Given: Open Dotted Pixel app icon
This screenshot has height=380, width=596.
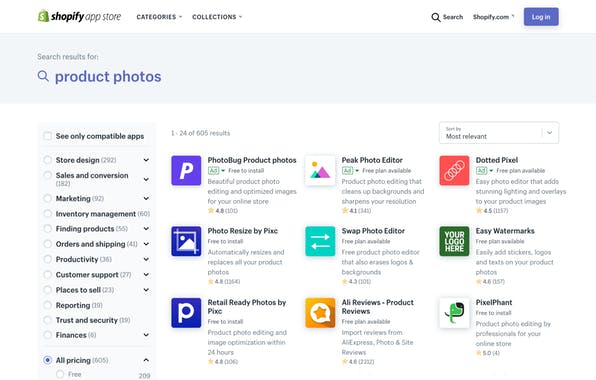Looking at the screenshot, I should [454, 170].
